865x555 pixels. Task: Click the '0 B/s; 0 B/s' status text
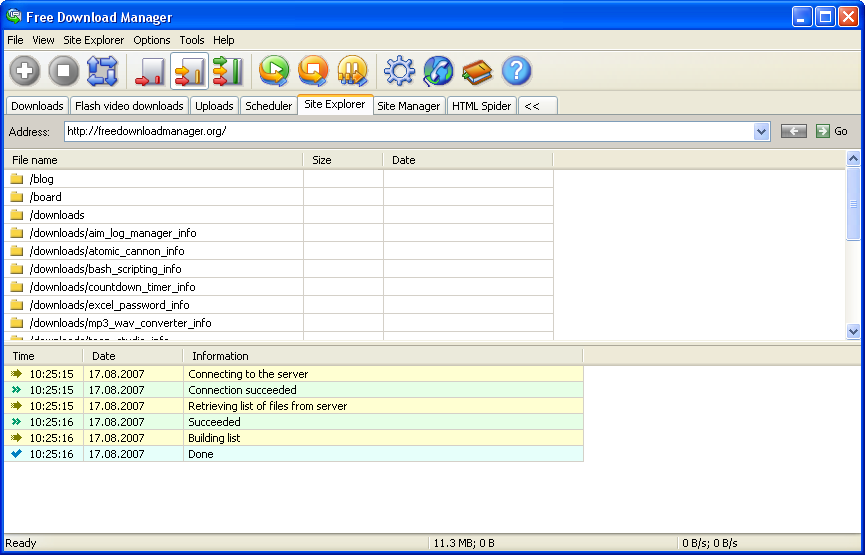click(709, 543)
